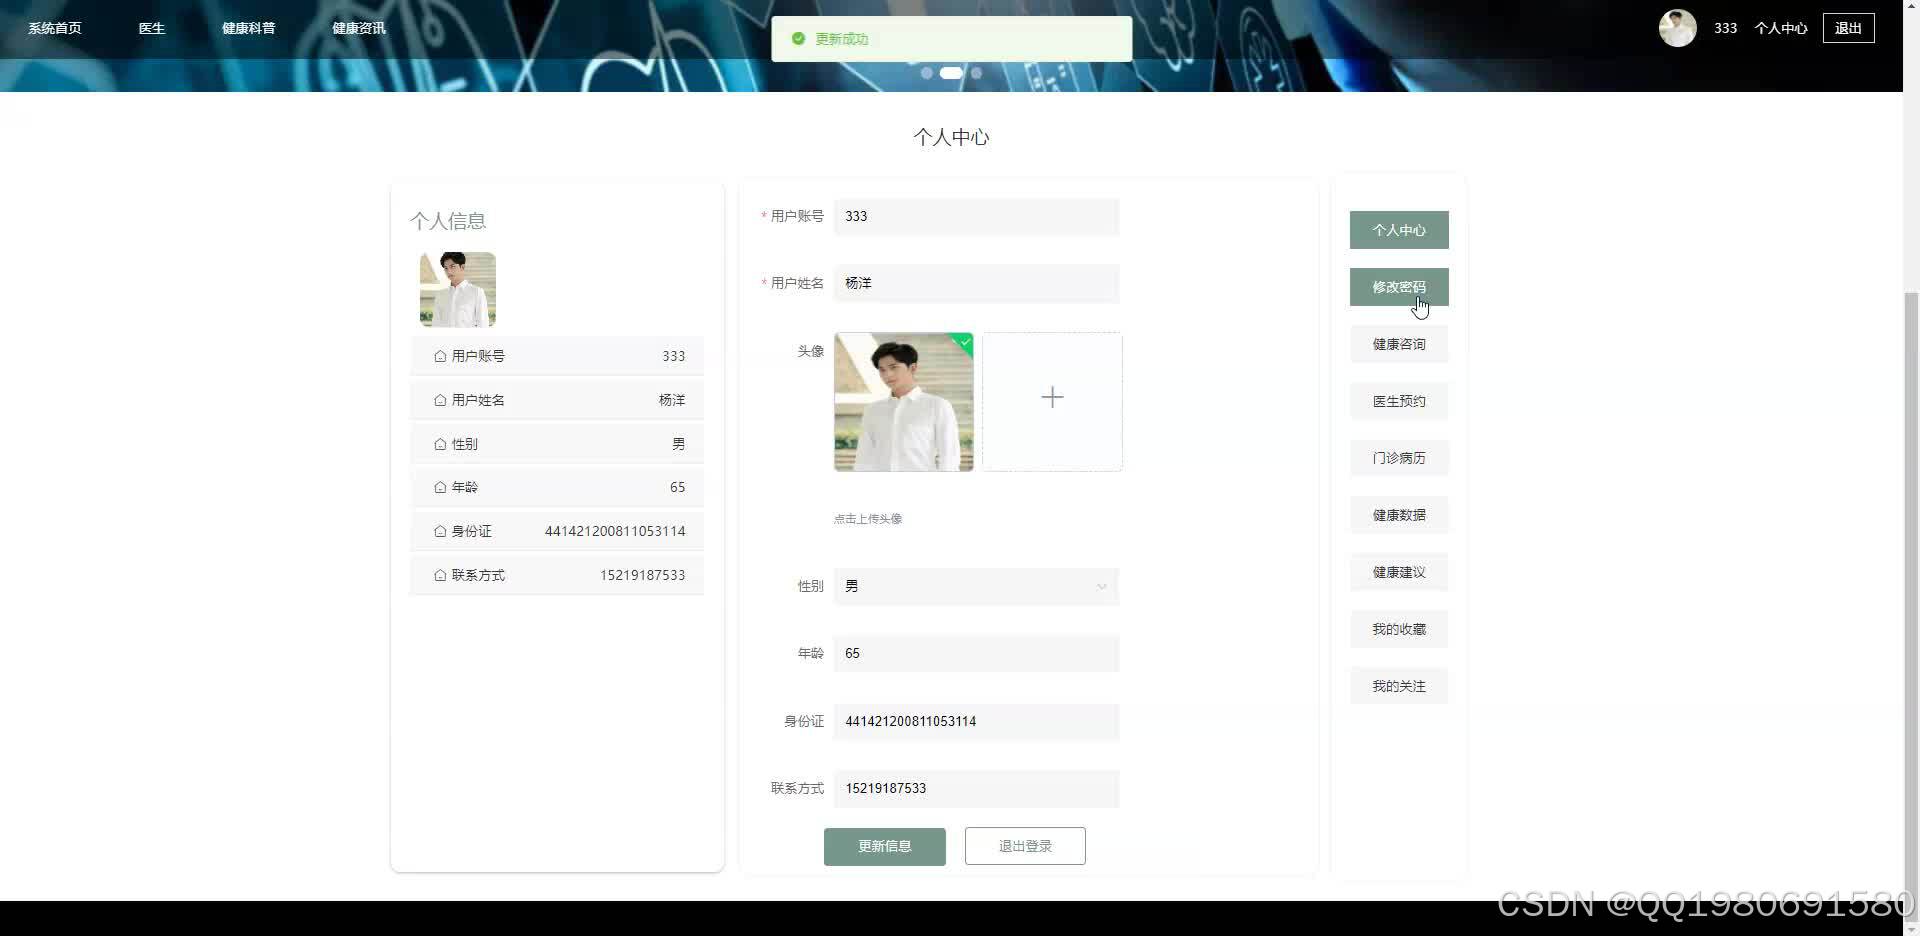This screenshot has width=1920, height=936.
Task: Click the plus icon to upload avatar
Action: pyautogui.click(x=1052, y=398)
